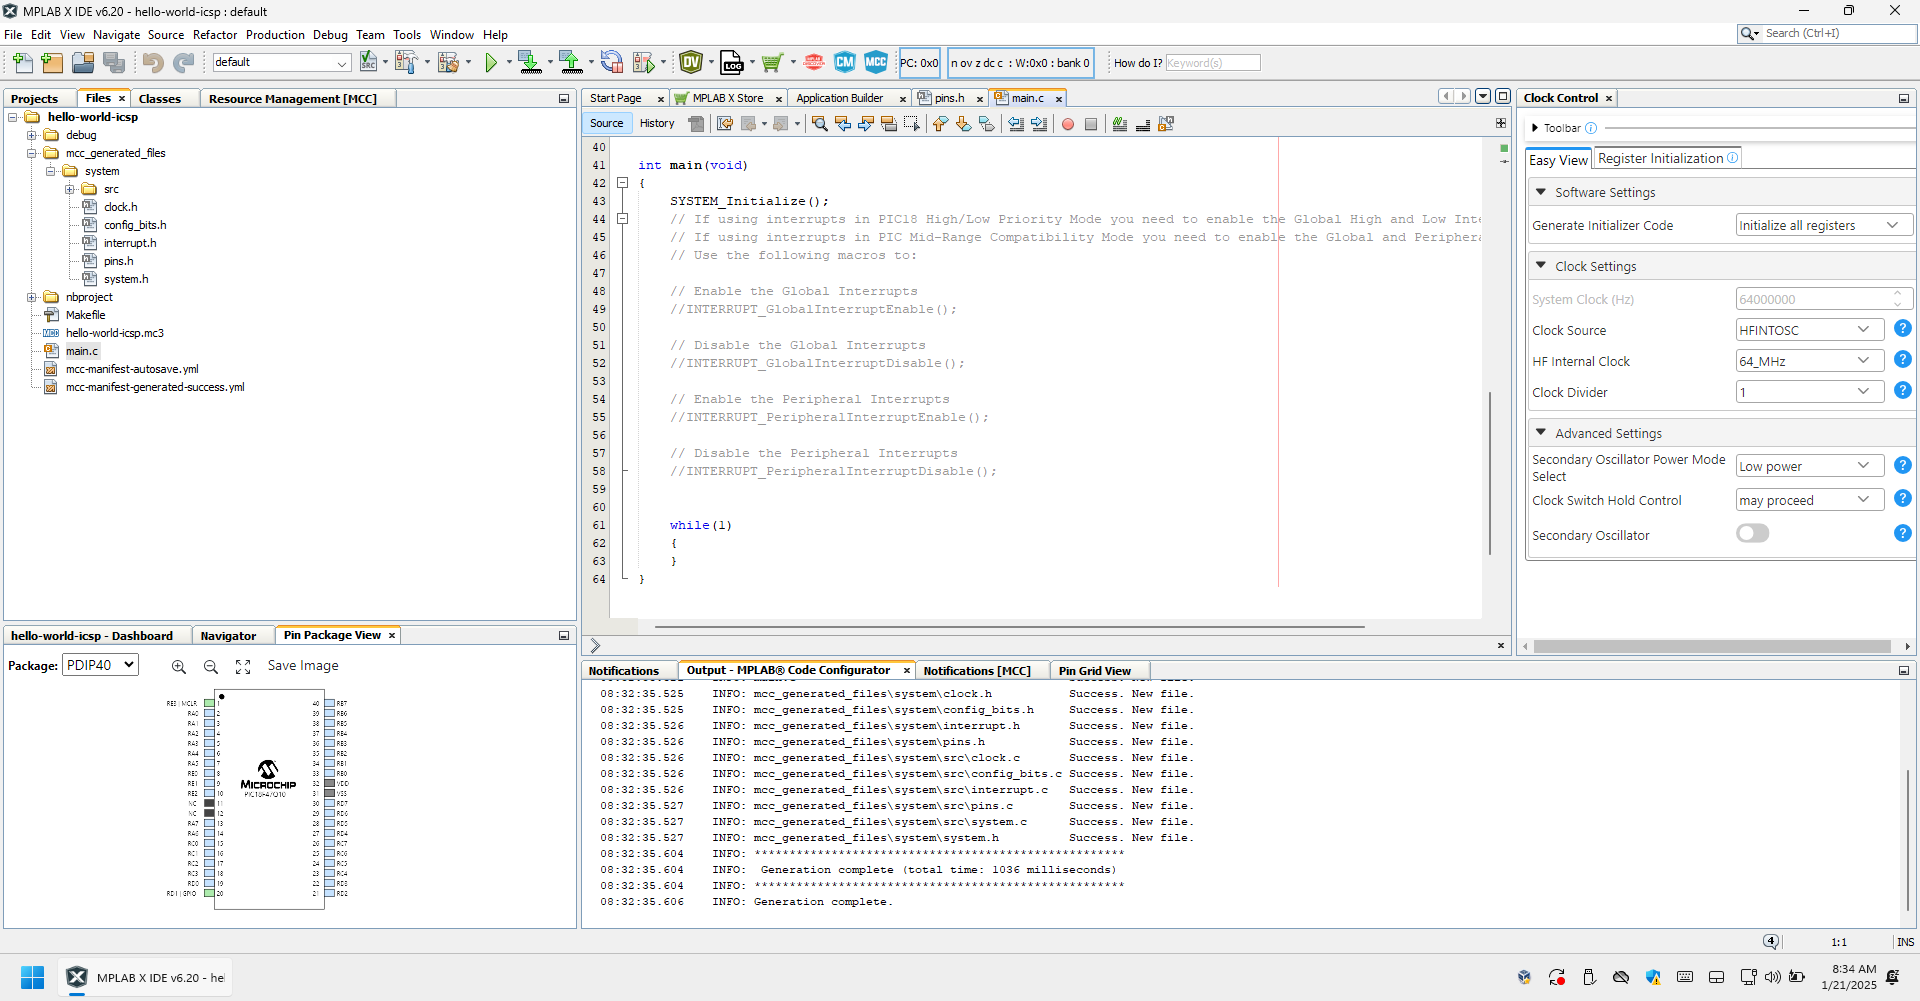Open the Navigator tab

click(228, 636)
